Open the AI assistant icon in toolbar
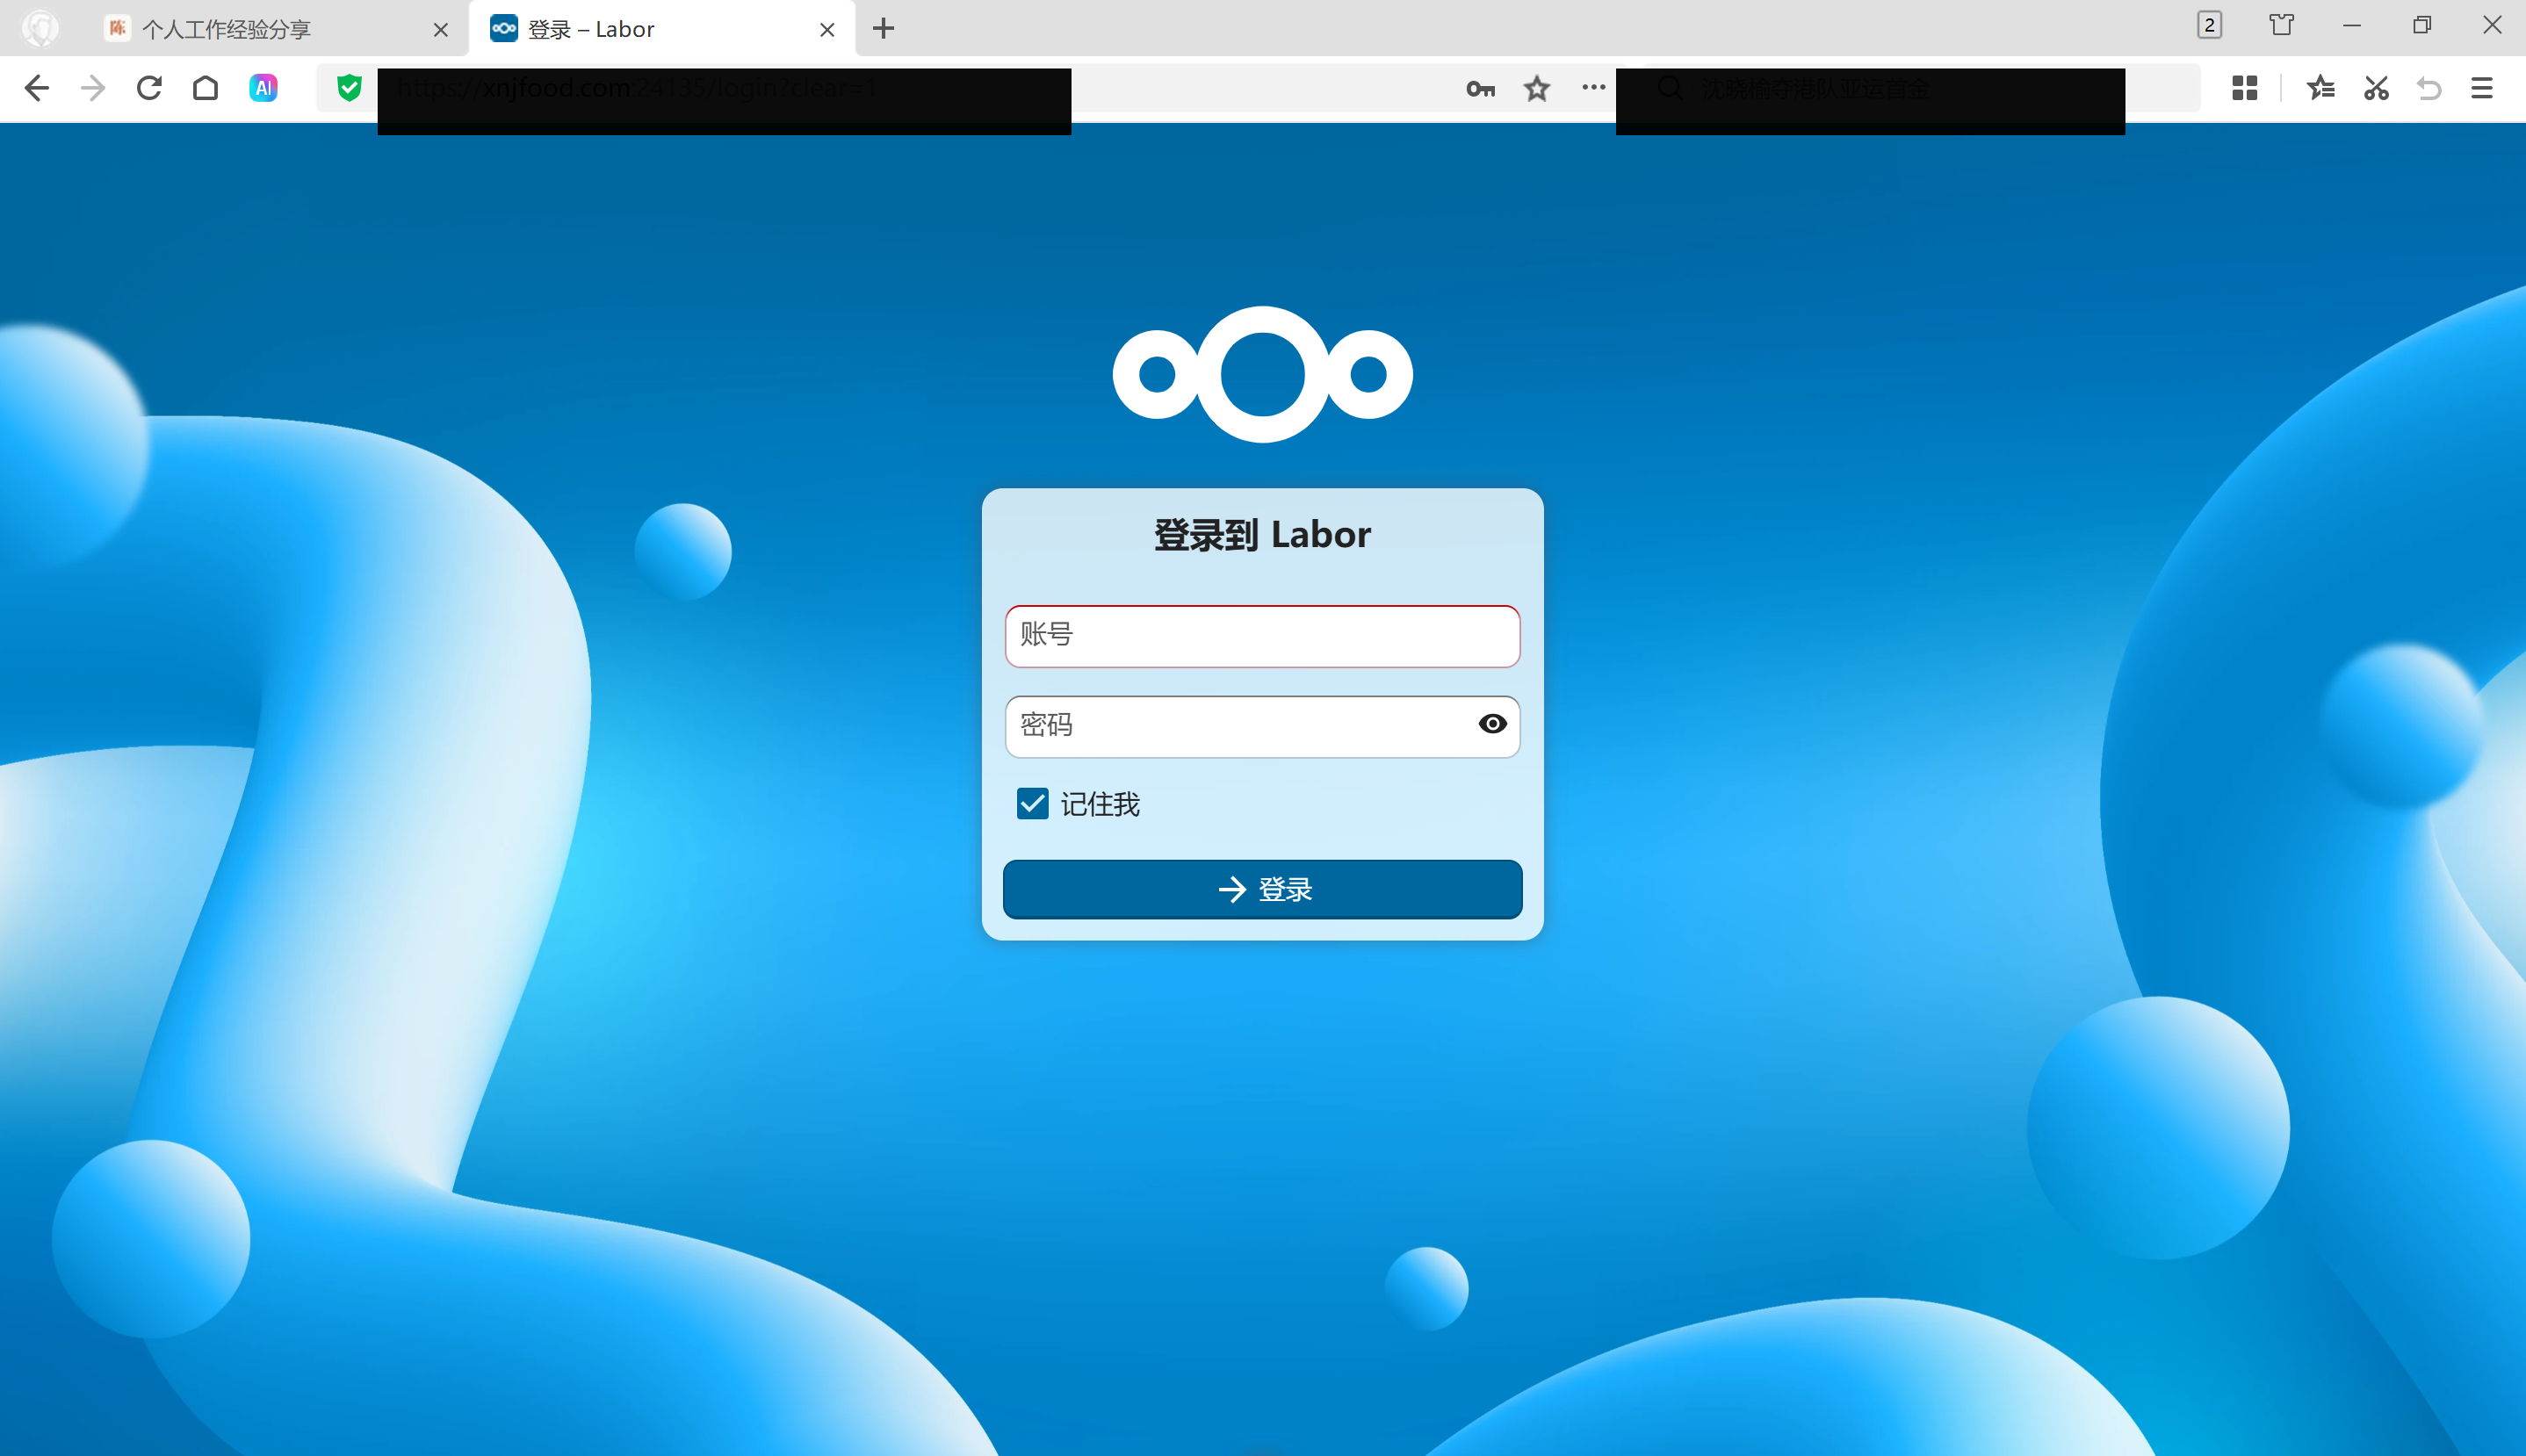This screenshot has width=2526, height=1456. pos(263,88)
